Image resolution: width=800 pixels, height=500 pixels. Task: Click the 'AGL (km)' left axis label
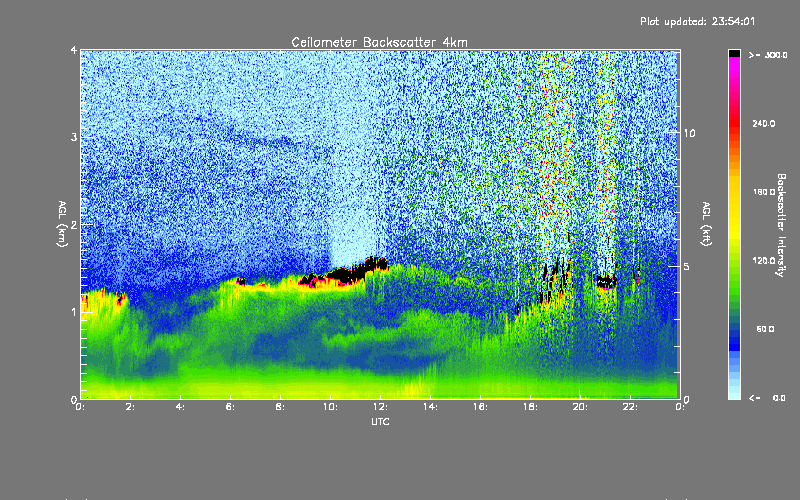click(x=63, y=224)
